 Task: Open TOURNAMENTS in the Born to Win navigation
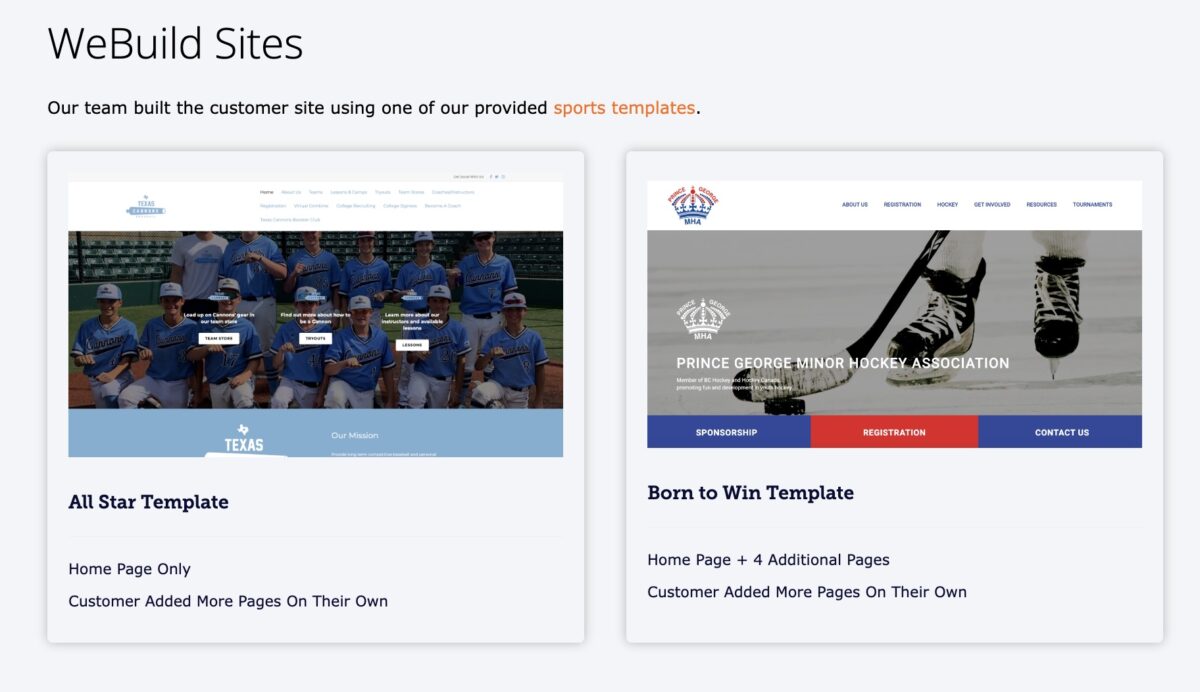(1094, 204)
